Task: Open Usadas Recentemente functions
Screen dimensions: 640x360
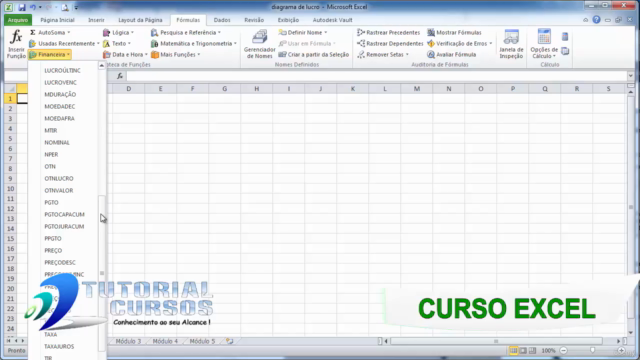Action: click(x=64, y=43)
